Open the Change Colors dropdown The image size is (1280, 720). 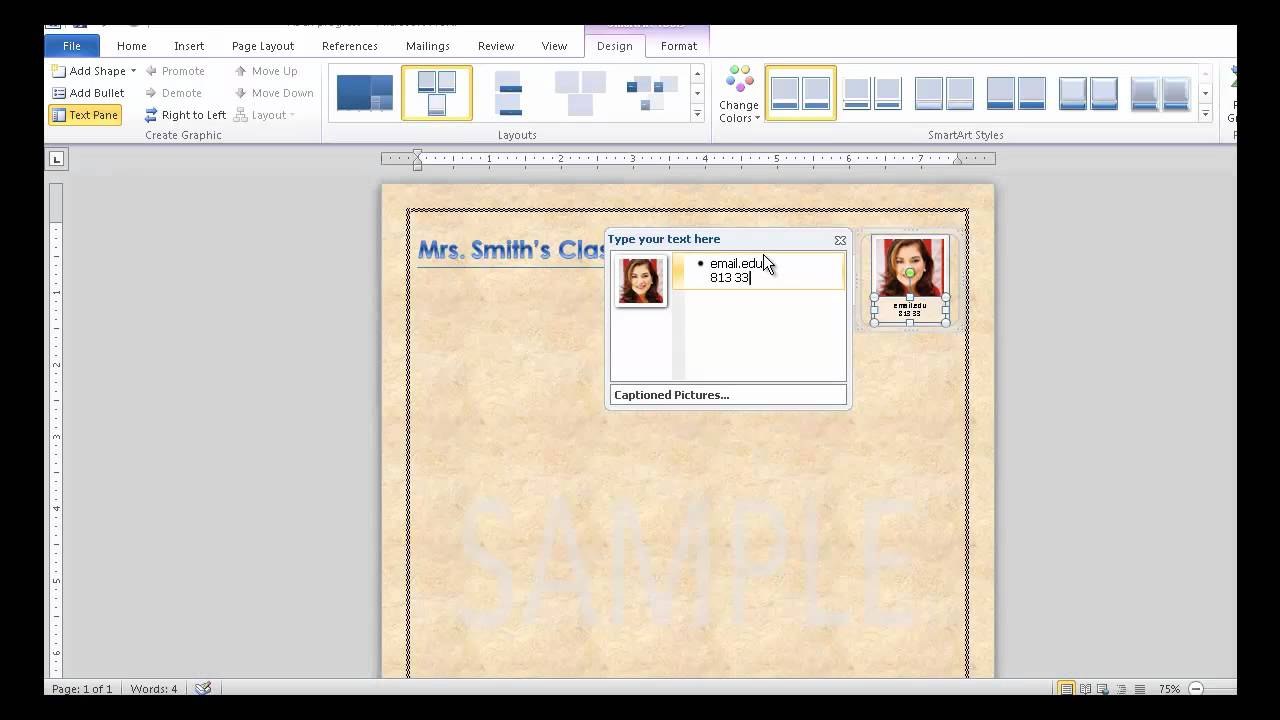click(739, 95)
